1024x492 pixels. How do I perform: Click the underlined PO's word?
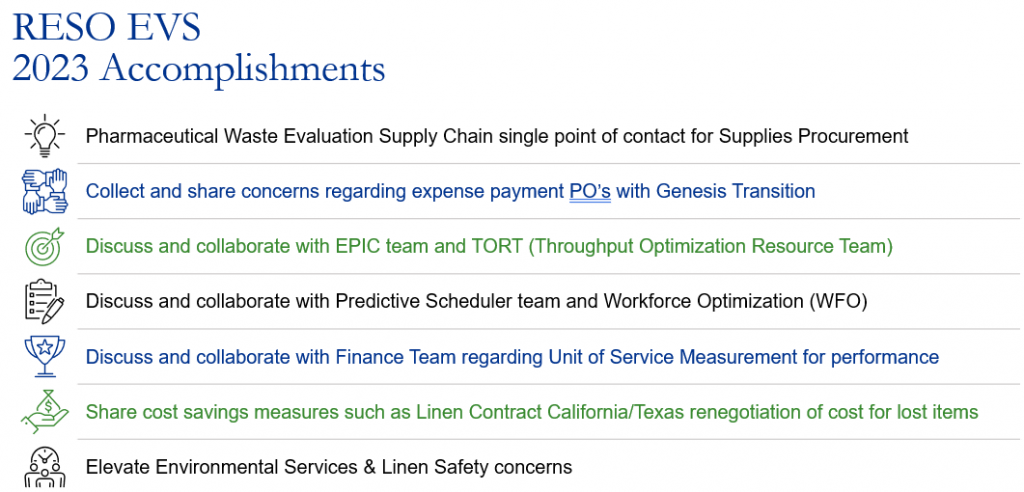pyautogui.click(x=590, y=191)
